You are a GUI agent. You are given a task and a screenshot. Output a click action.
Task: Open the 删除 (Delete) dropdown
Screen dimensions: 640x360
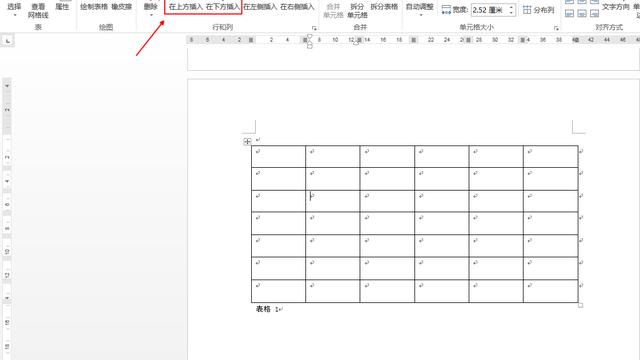[151, 10]
